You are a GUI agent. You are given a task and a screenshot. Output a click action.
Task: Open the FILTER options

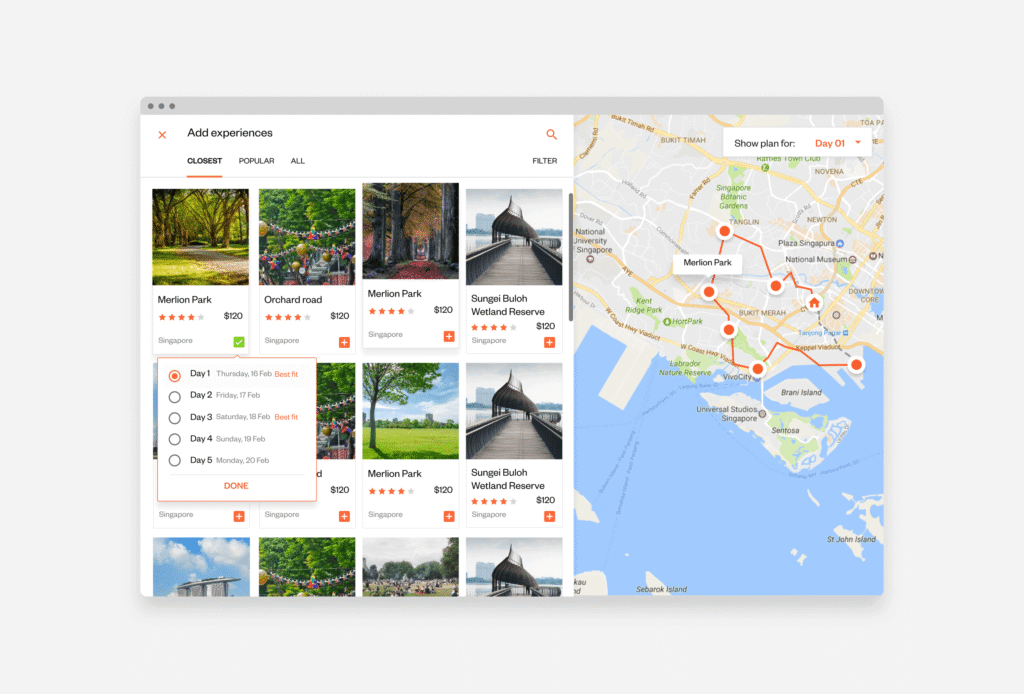[545, 161]
